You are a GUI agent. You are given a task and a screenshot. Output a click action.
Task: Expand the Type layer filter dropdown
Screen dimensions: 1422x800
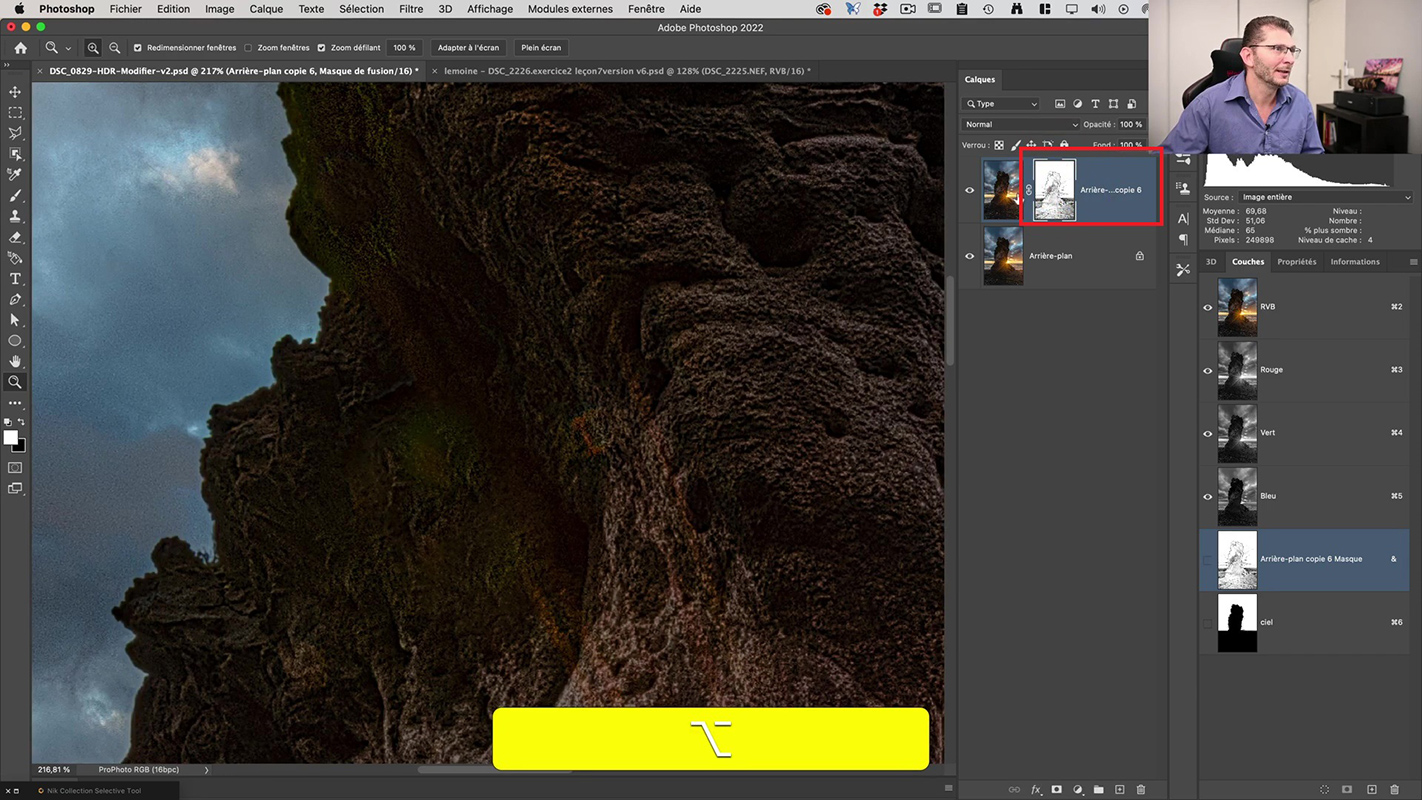click(1002, 104)
